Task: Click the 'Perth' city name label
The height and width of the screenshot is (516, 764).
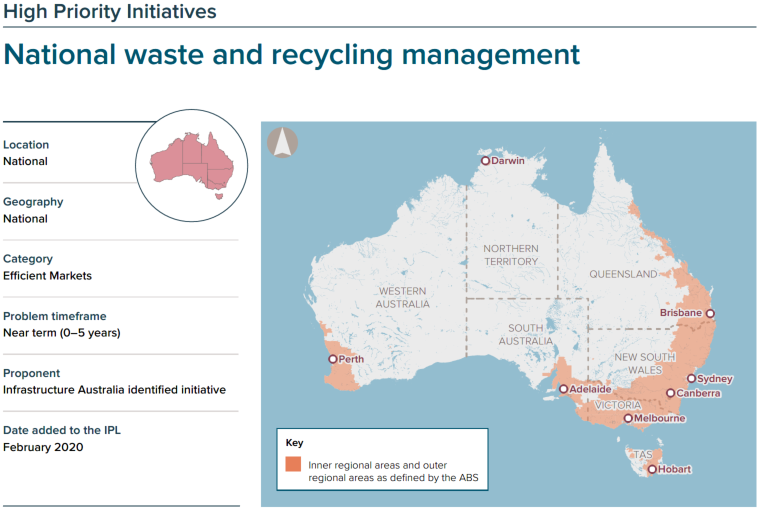Action: coord(351,359)
